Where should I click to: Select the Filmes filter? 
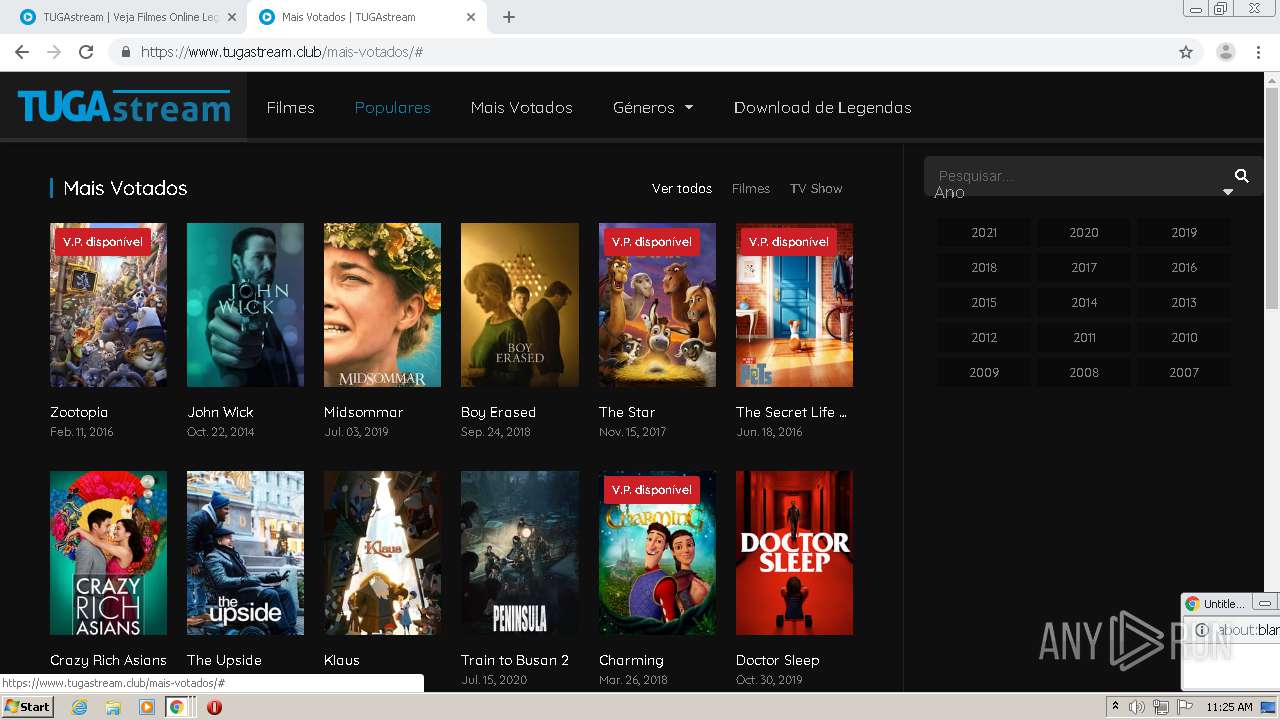click(751, 188)
